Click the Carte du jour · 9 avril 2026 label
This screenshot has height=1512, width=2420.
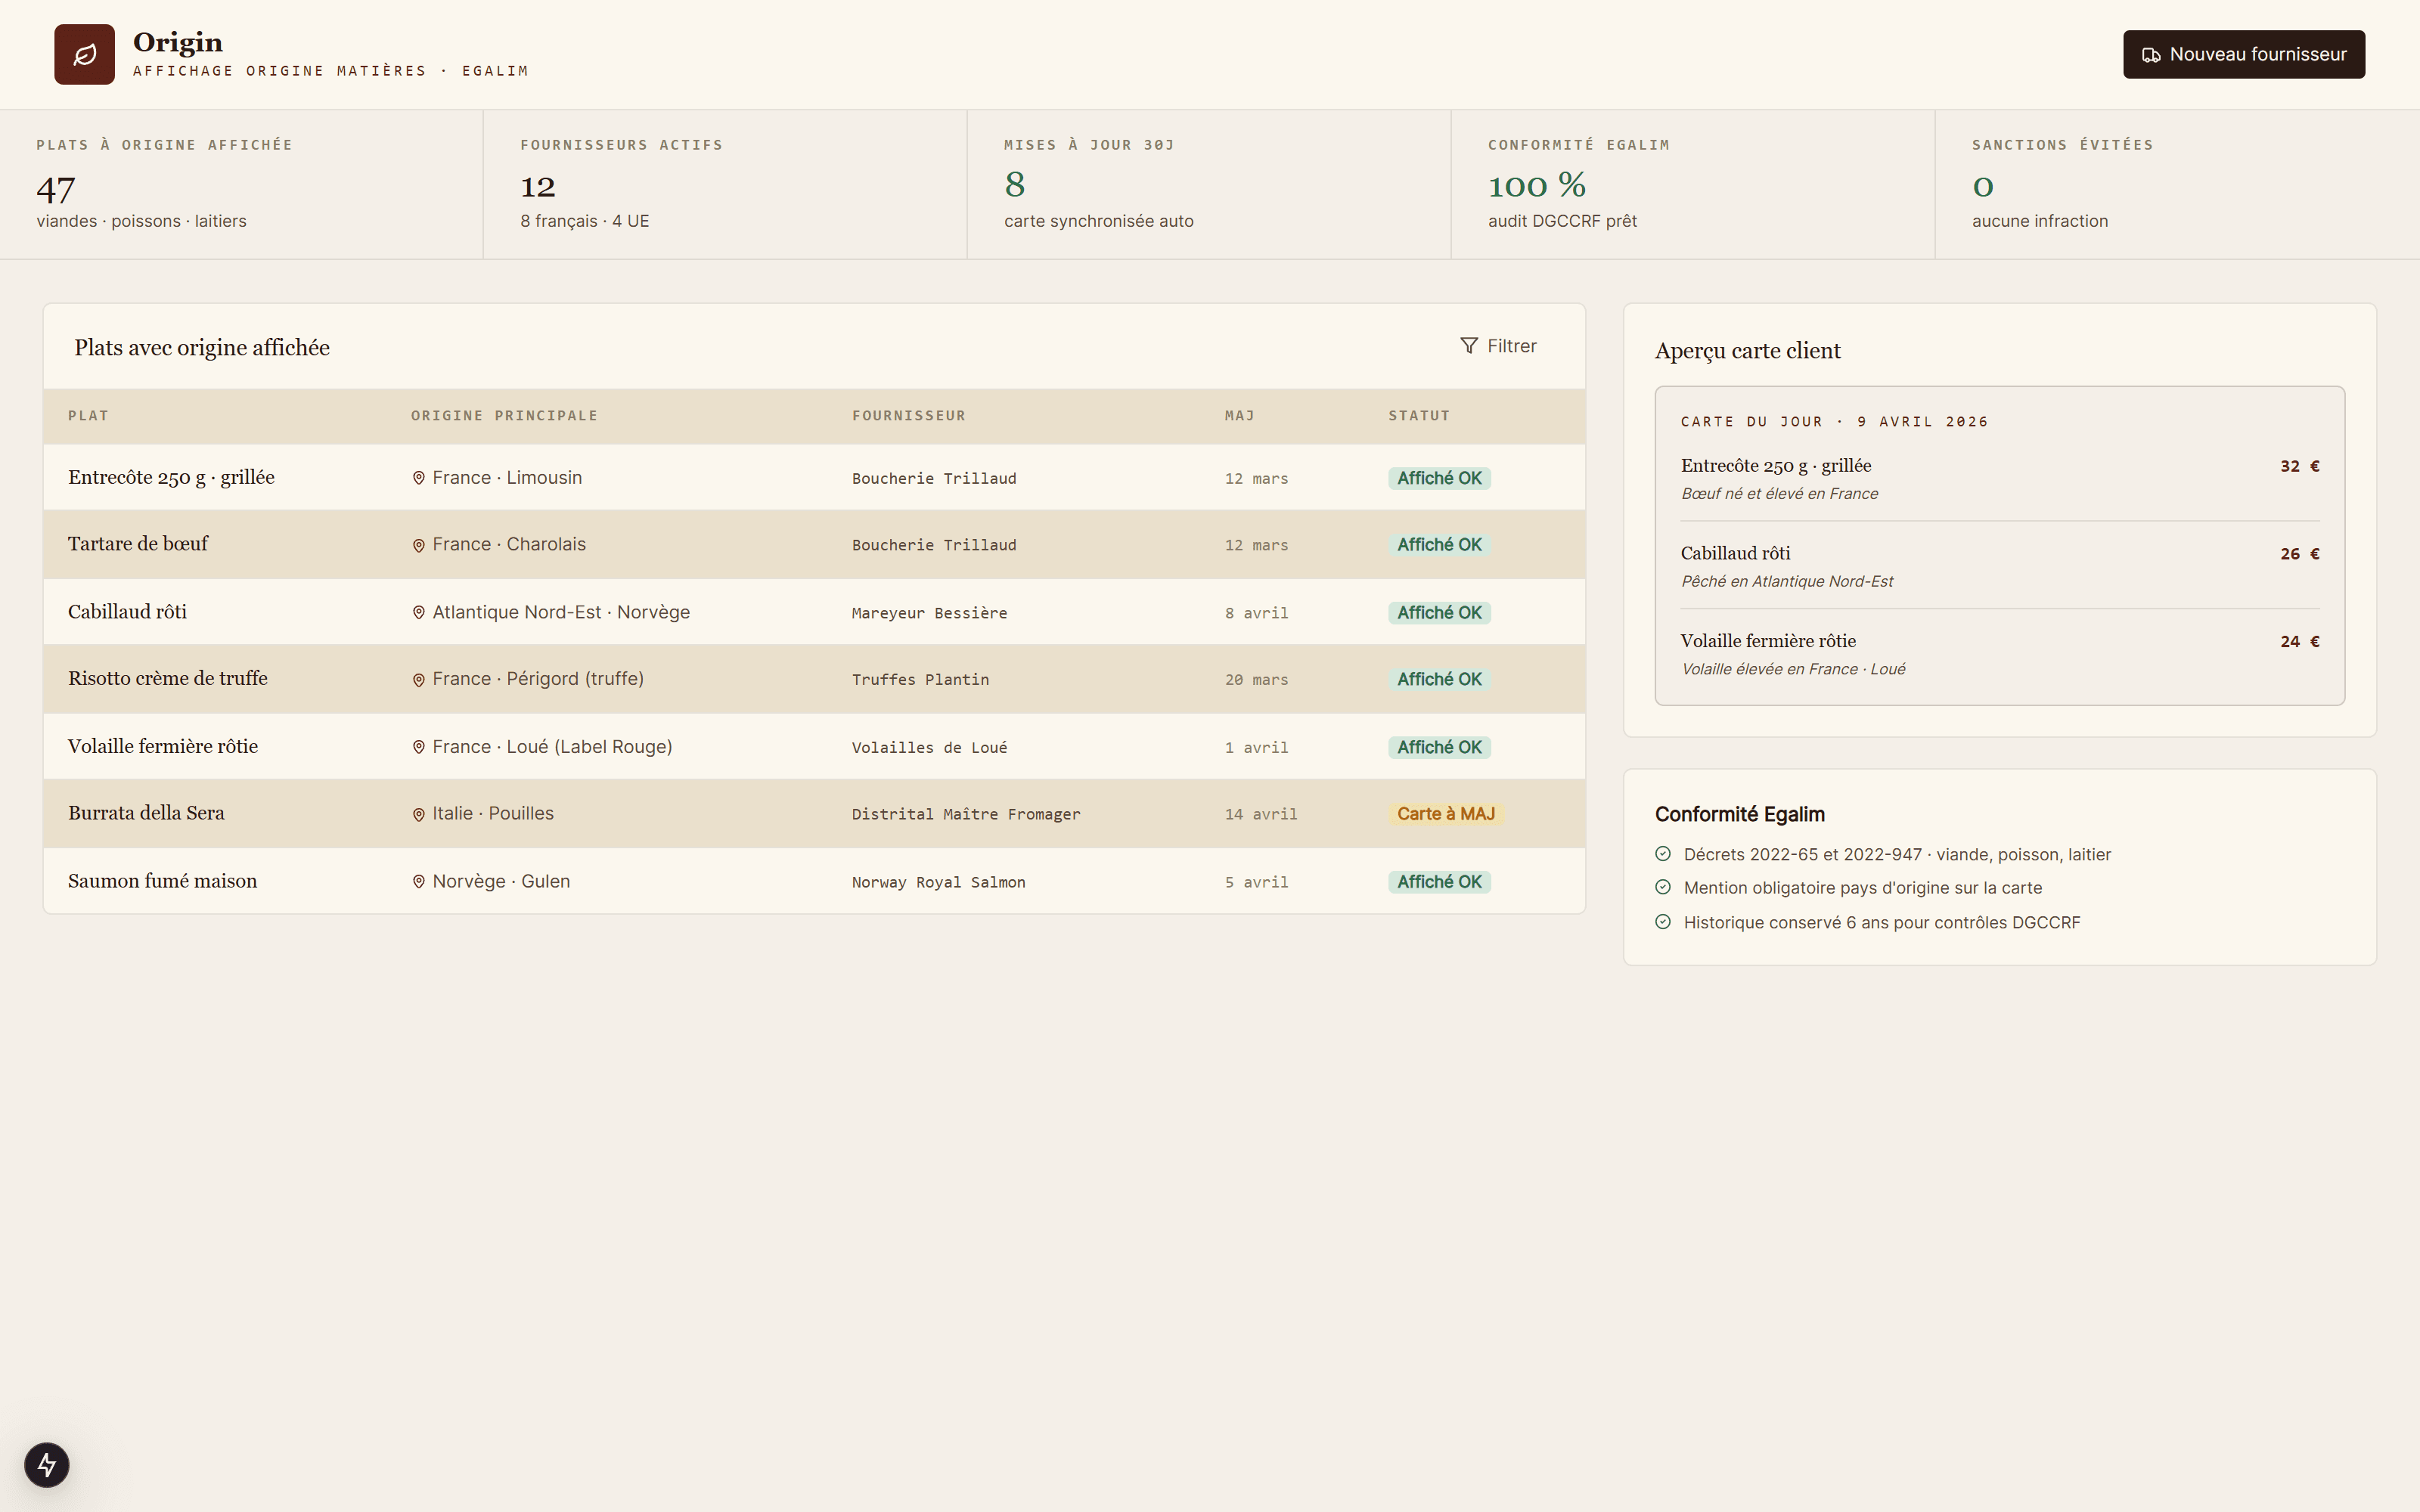pyautogui.click(x=1834, y=422)
